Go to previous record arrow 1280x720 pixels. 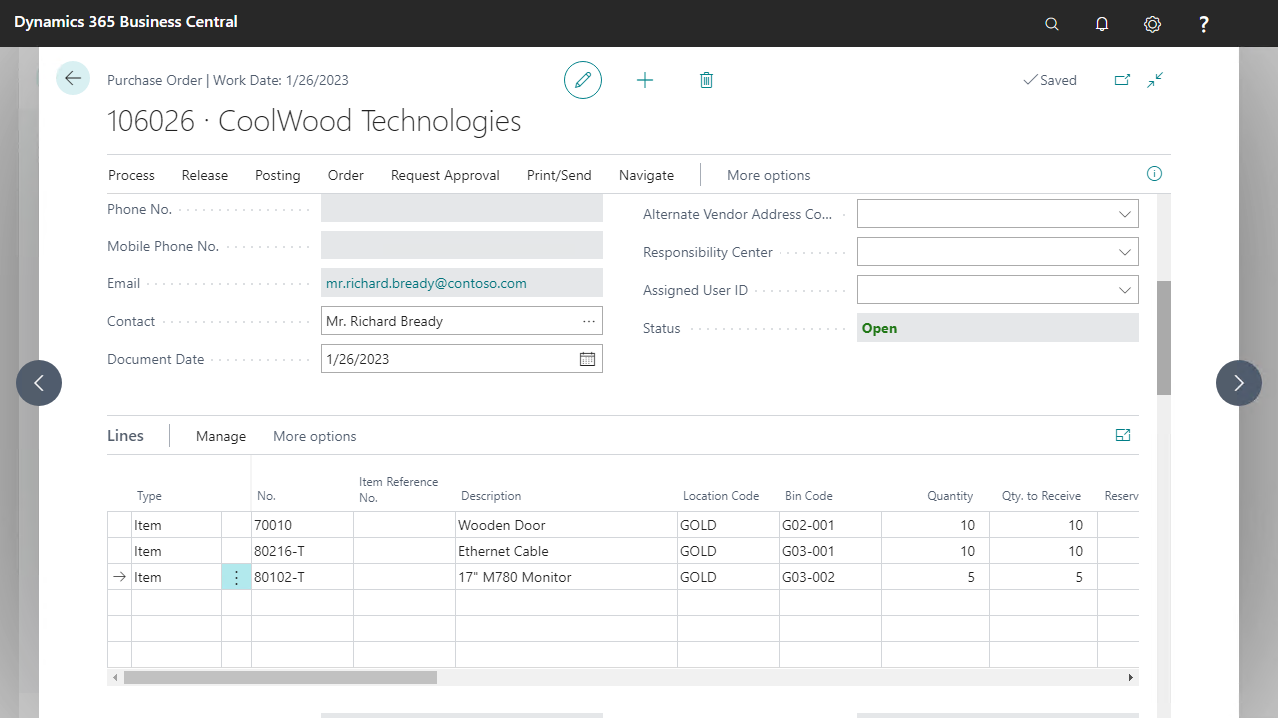(39, 383)
